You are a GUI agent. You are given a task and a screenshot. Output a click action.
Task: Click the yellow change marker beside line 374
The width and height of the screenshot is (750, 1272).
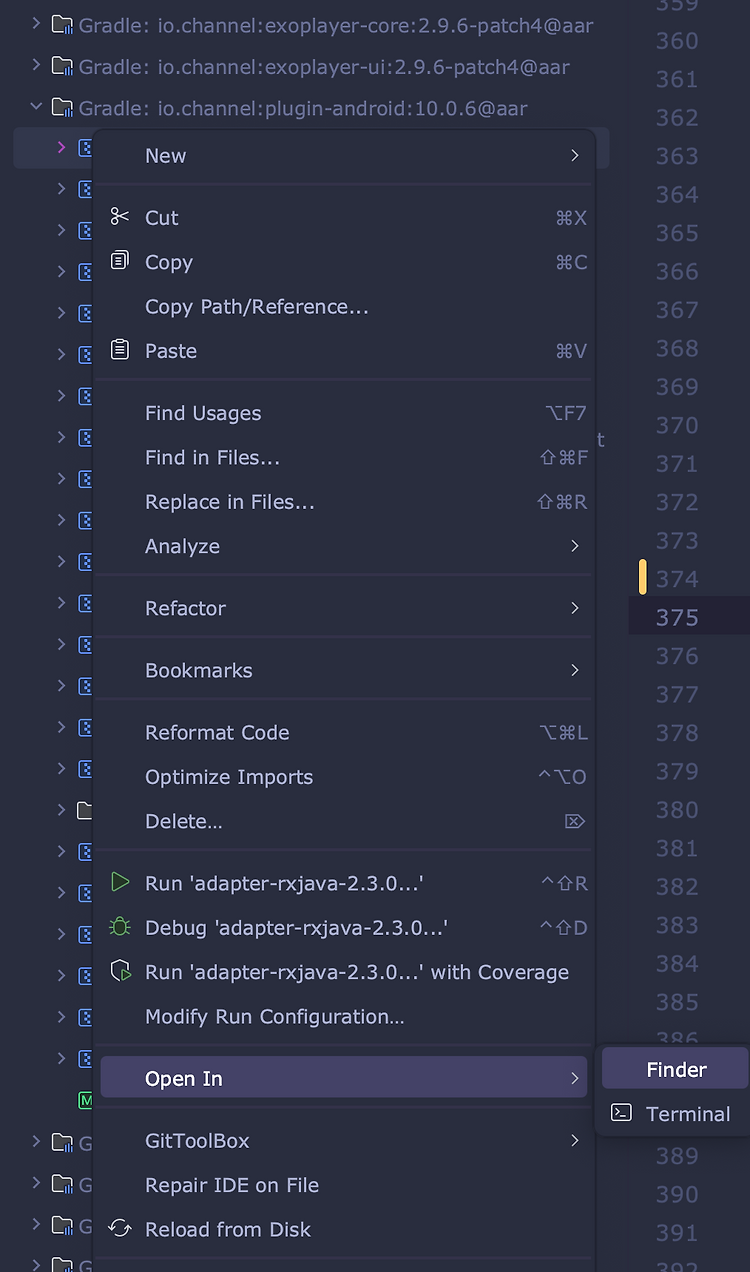coord(642,577)
